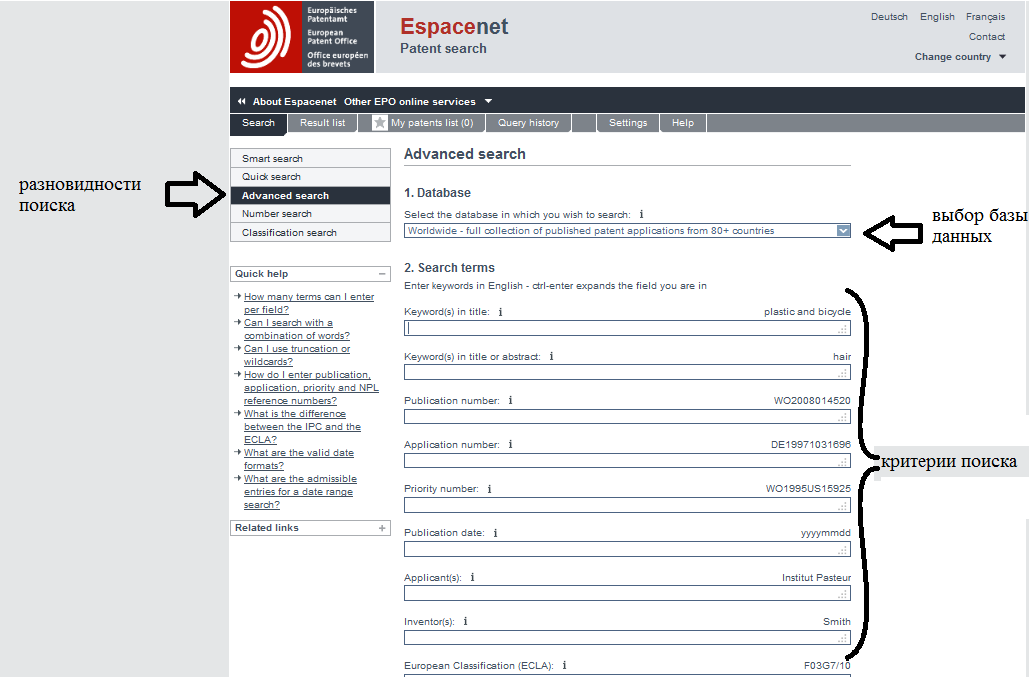Focus the Applicant(s) input field
This screenshot has width=1029, height=677.
[x=627, y=593]
